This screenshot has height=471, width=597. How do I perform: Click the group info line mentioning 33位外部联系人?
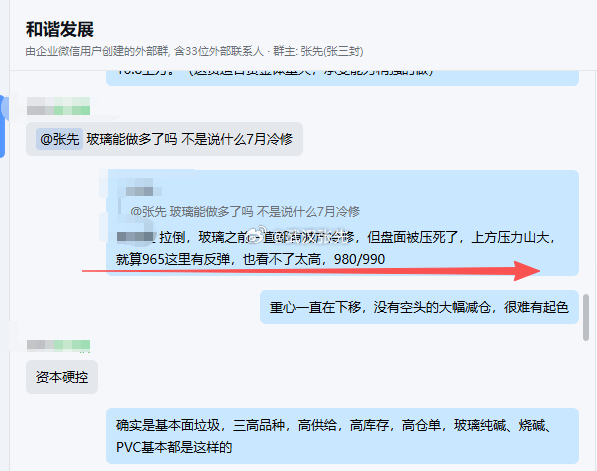(194, 51)
